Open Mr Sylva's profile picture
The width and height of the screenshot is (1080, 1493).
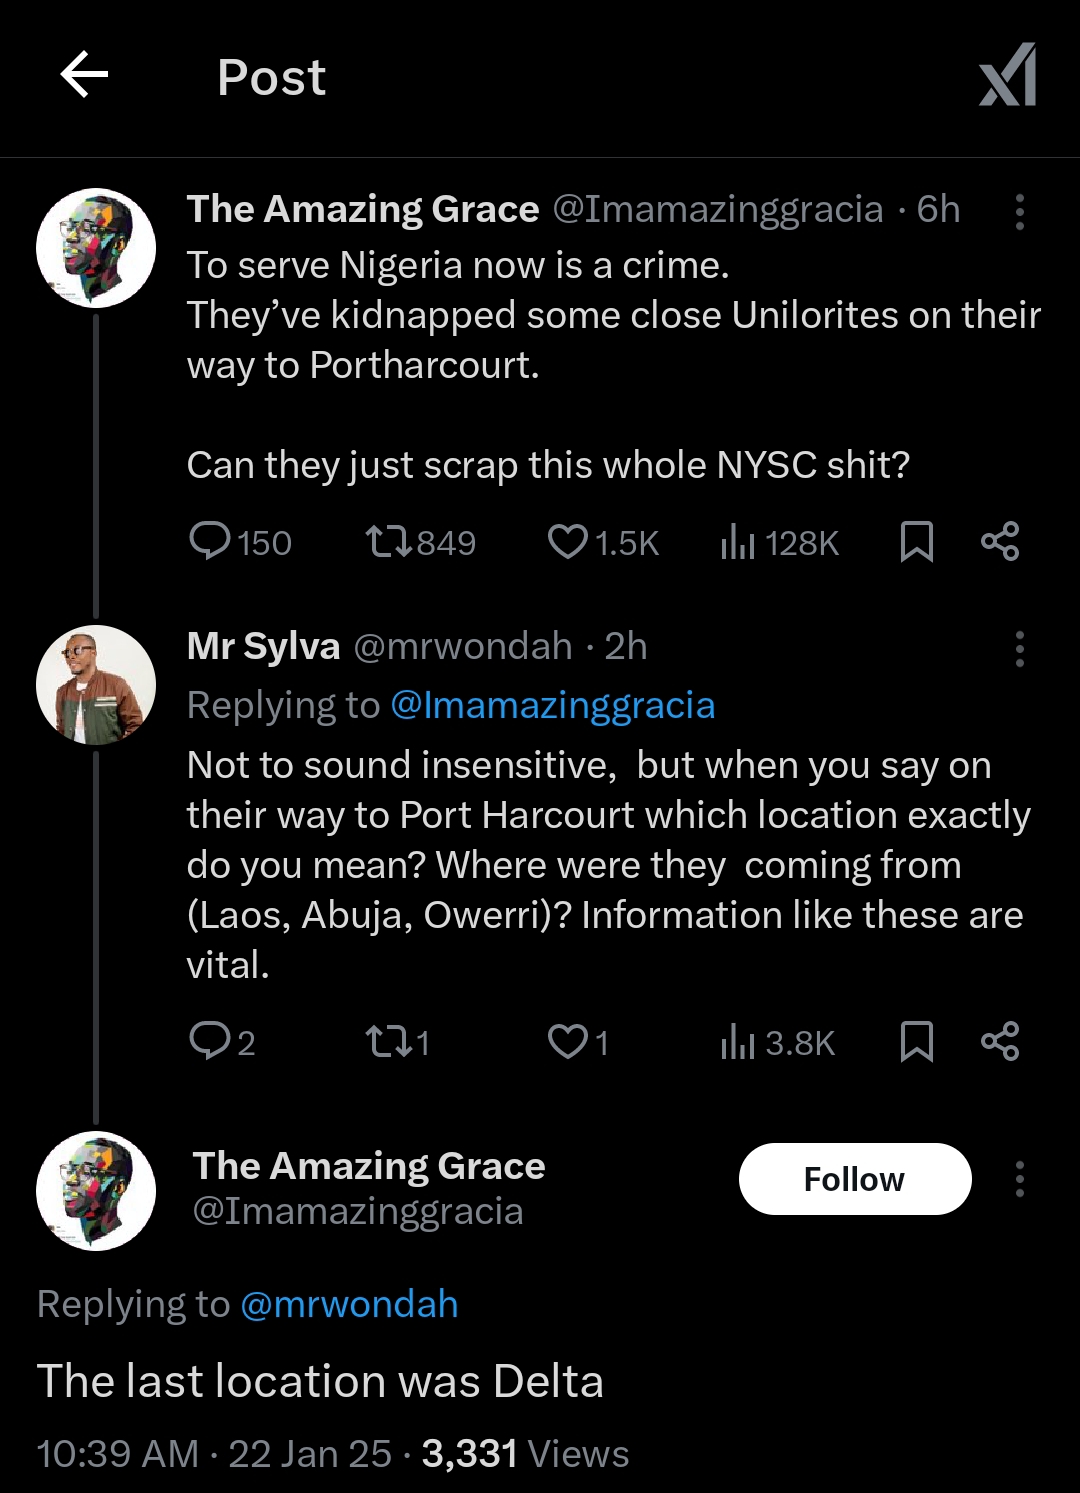96,685
